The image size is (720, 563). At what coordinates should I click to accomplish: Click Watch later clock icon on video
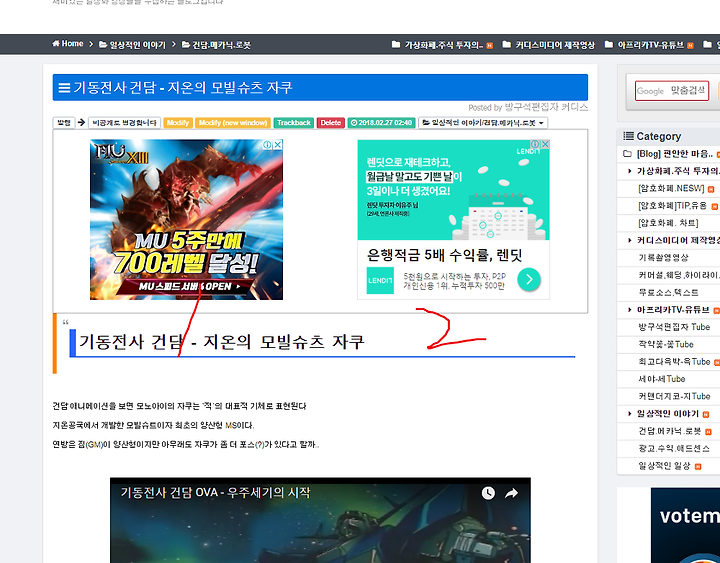coord(488,493)
